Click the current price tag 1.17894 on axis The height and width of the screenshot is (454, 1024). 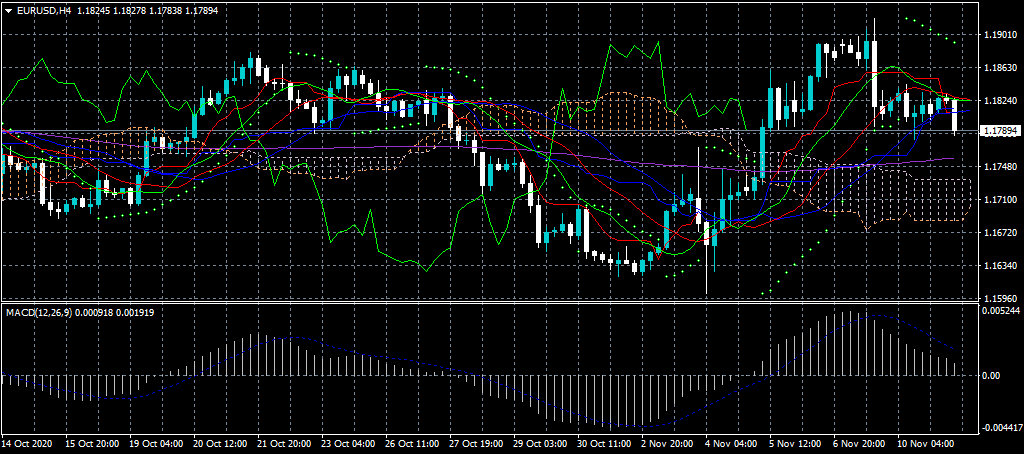pyautogui.click(x=999, y=131)
